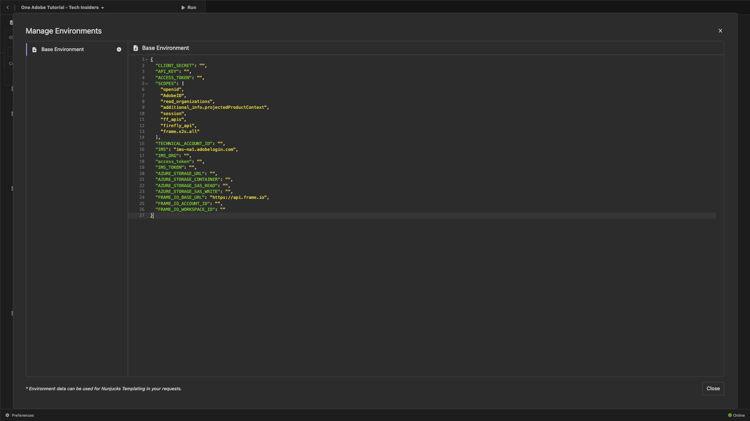Click the "FRAME_IO_ACCOUNT_ID" line
750x421 pixels.
point(188,203)
